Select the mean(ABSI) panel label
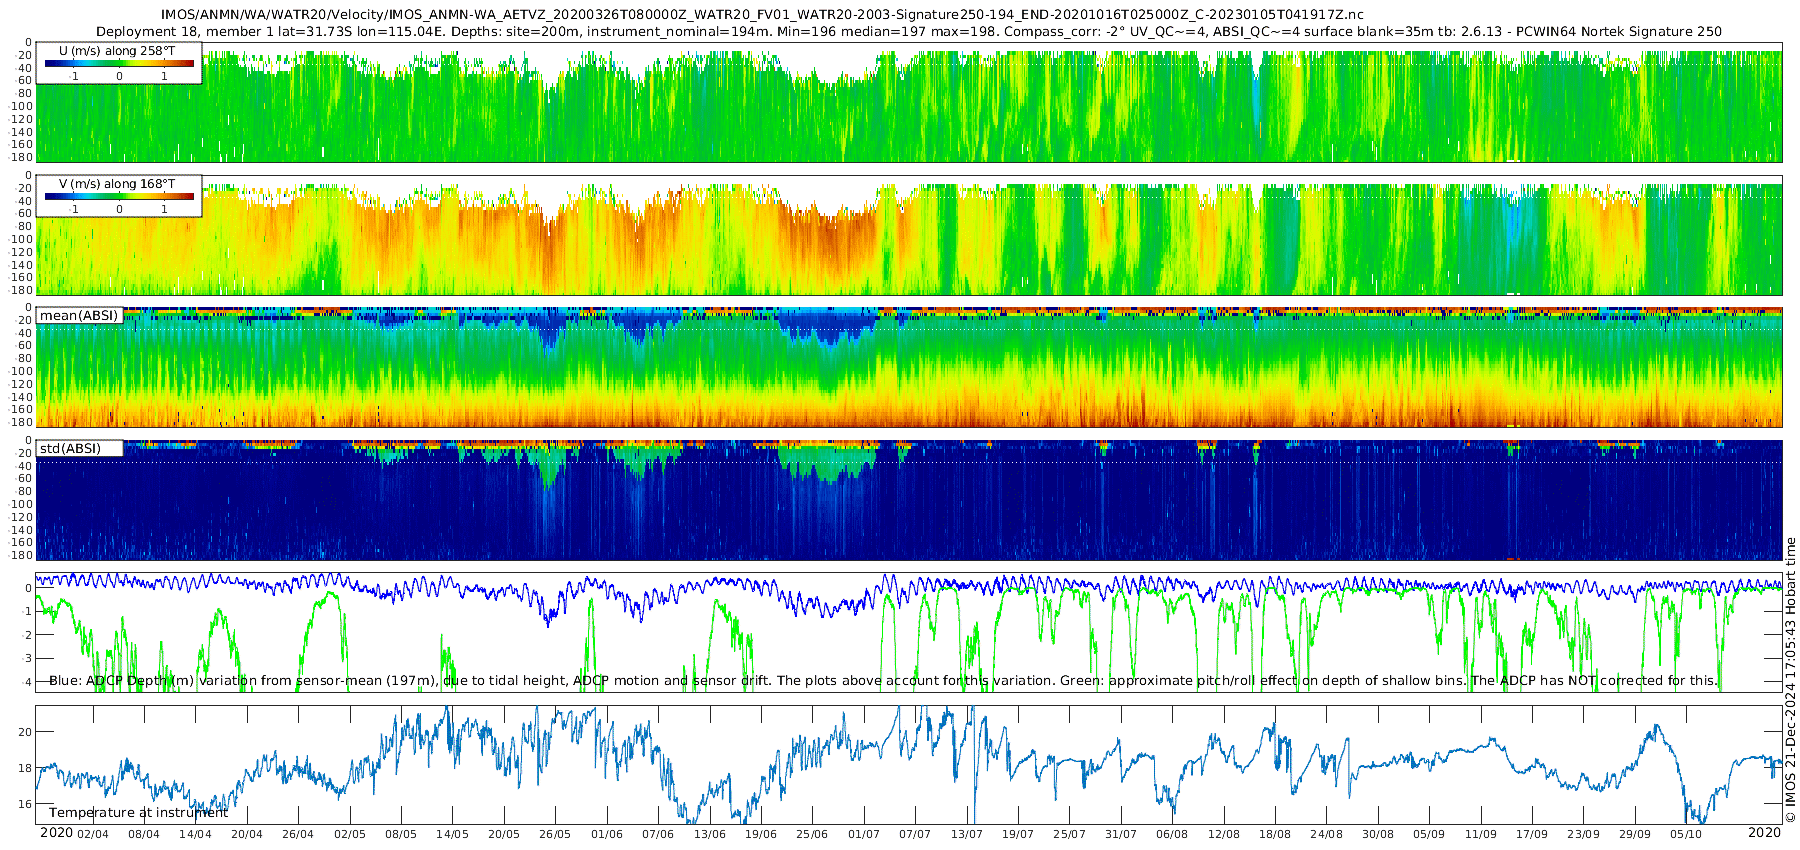The width and height of the screenshot is (1800, 850). tap(79, 316)
